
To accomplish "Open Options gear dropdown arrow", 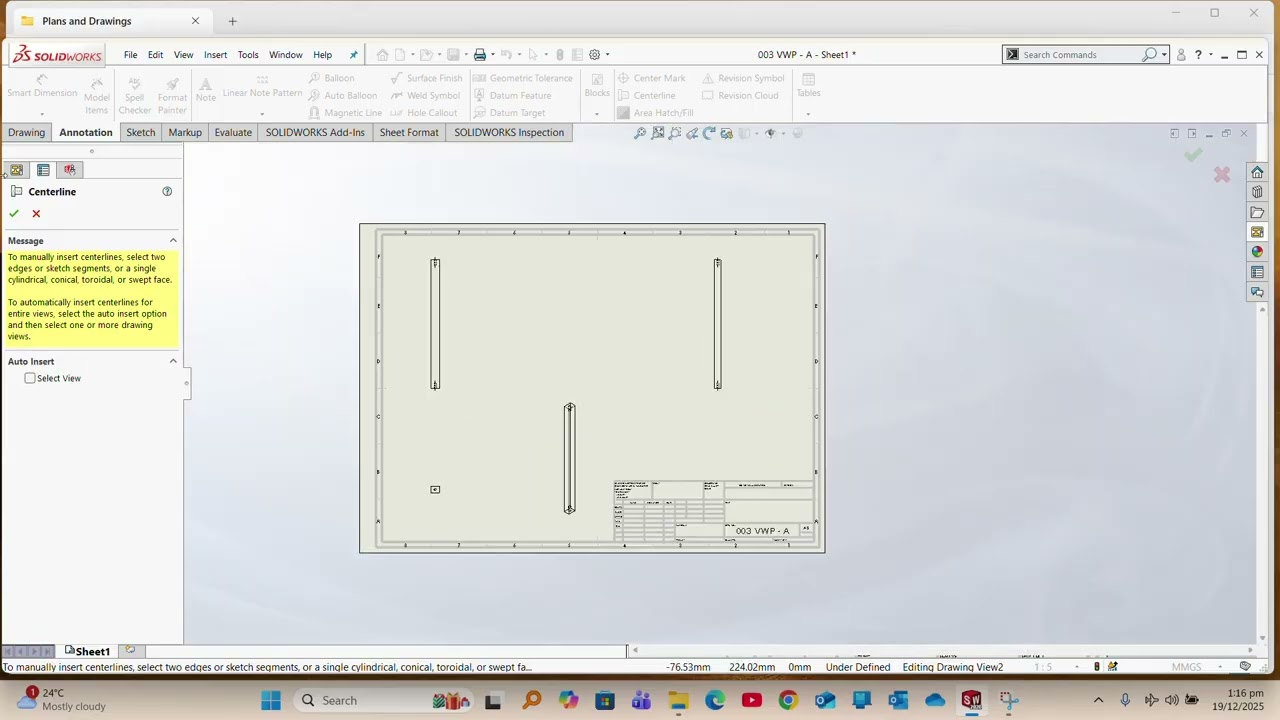I will click(x=607, y=55).
